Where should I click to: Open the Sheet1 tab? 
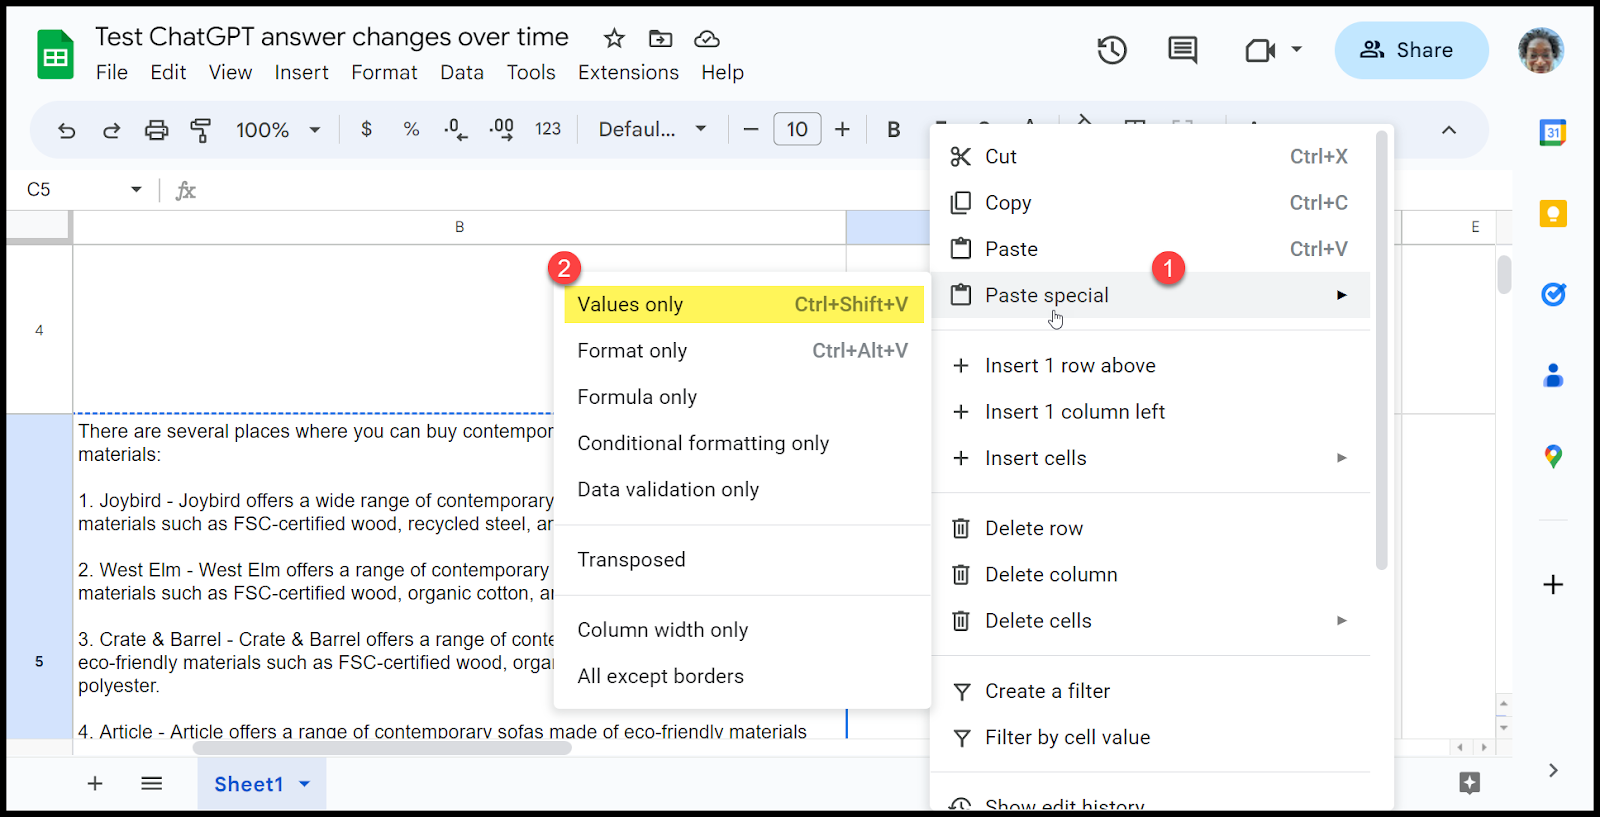click(250, 784)
